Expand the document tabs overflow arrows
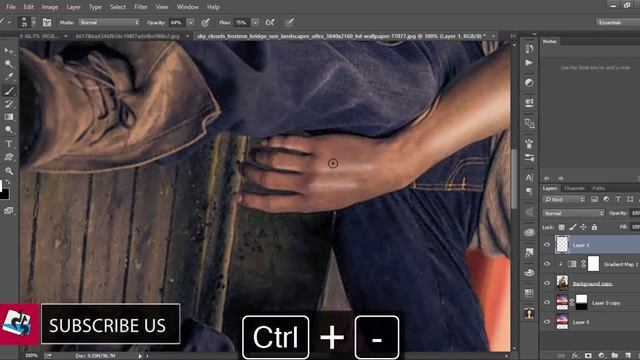The height and width of the screenshot is (360, 640). click(513, 36)
